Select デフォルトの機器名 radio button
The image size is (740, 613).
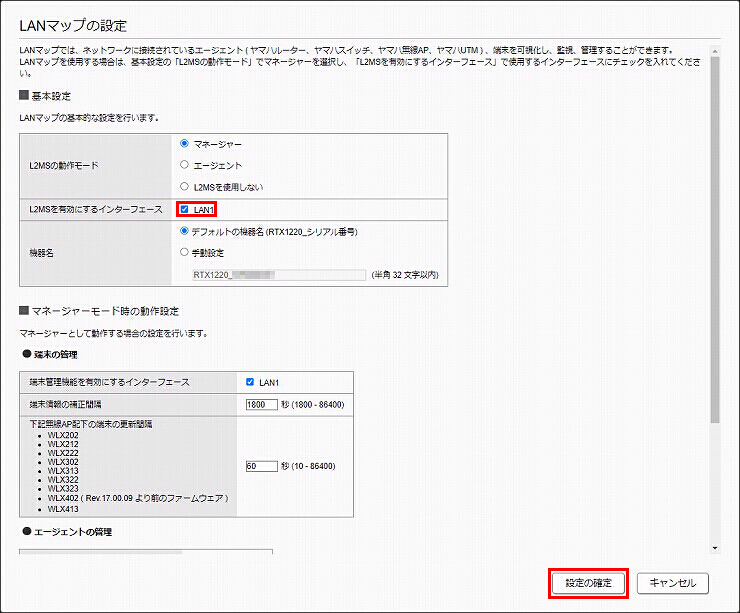tap(185, 231)
